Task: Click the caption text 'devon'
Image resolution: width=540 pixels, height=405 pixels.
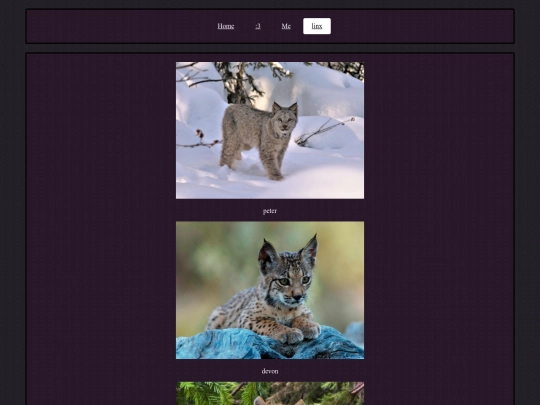Action: [270, 371]
